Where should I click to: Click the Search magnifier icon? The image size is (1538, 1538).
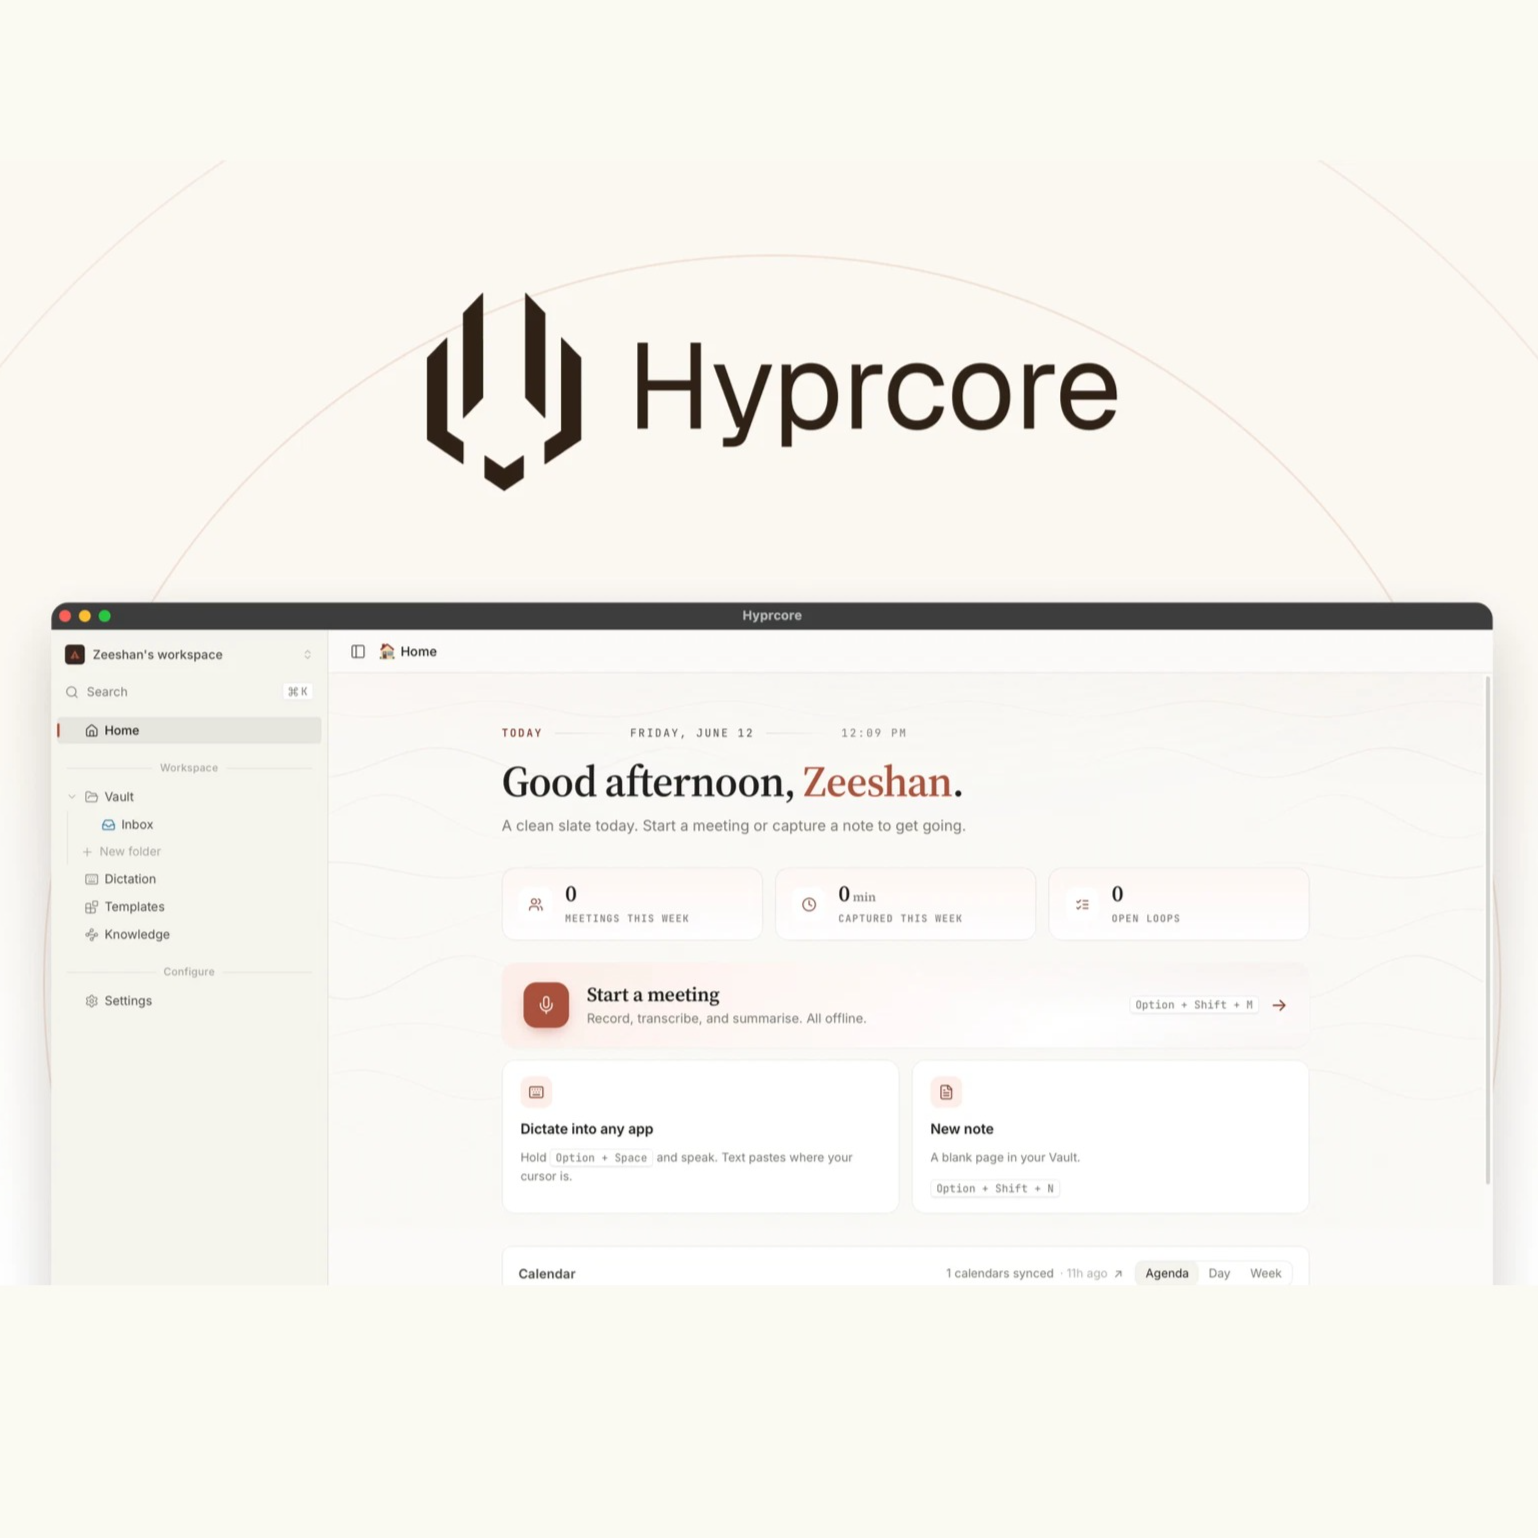pyautogui.click(x=72, y=692)
